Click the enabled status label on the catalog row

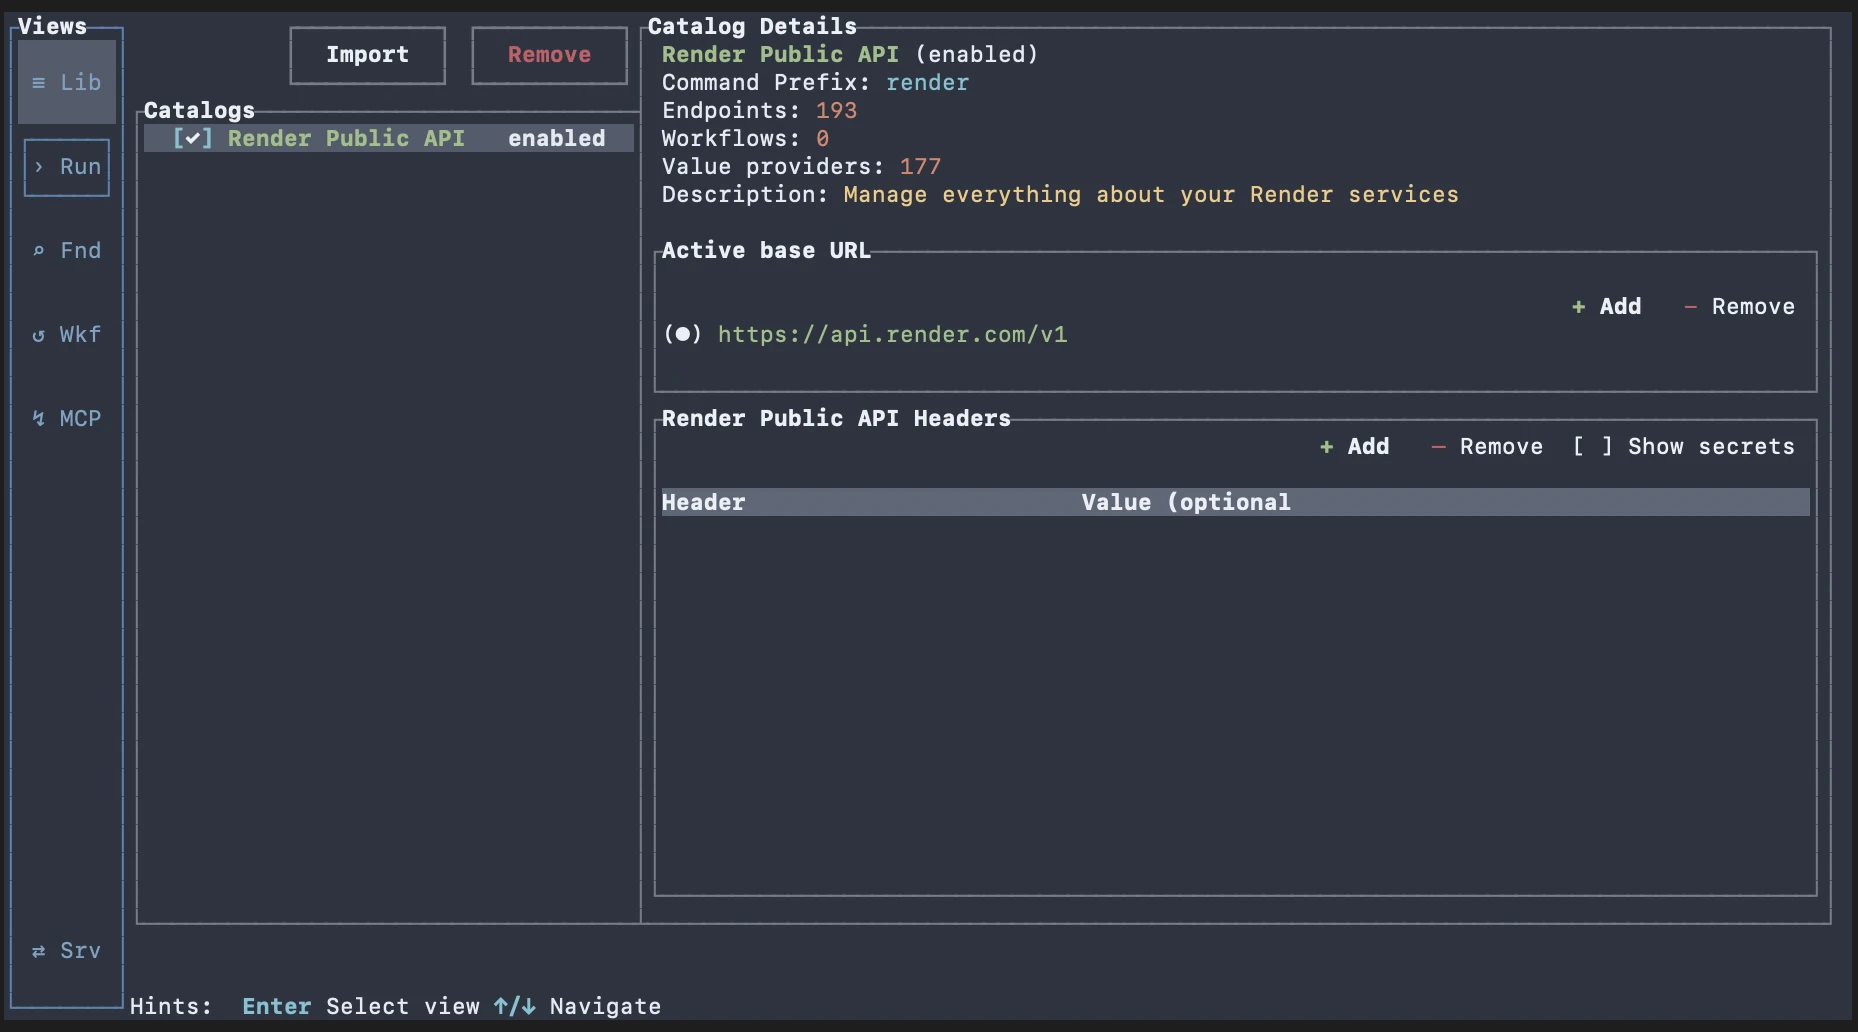[x=556, y=138]
